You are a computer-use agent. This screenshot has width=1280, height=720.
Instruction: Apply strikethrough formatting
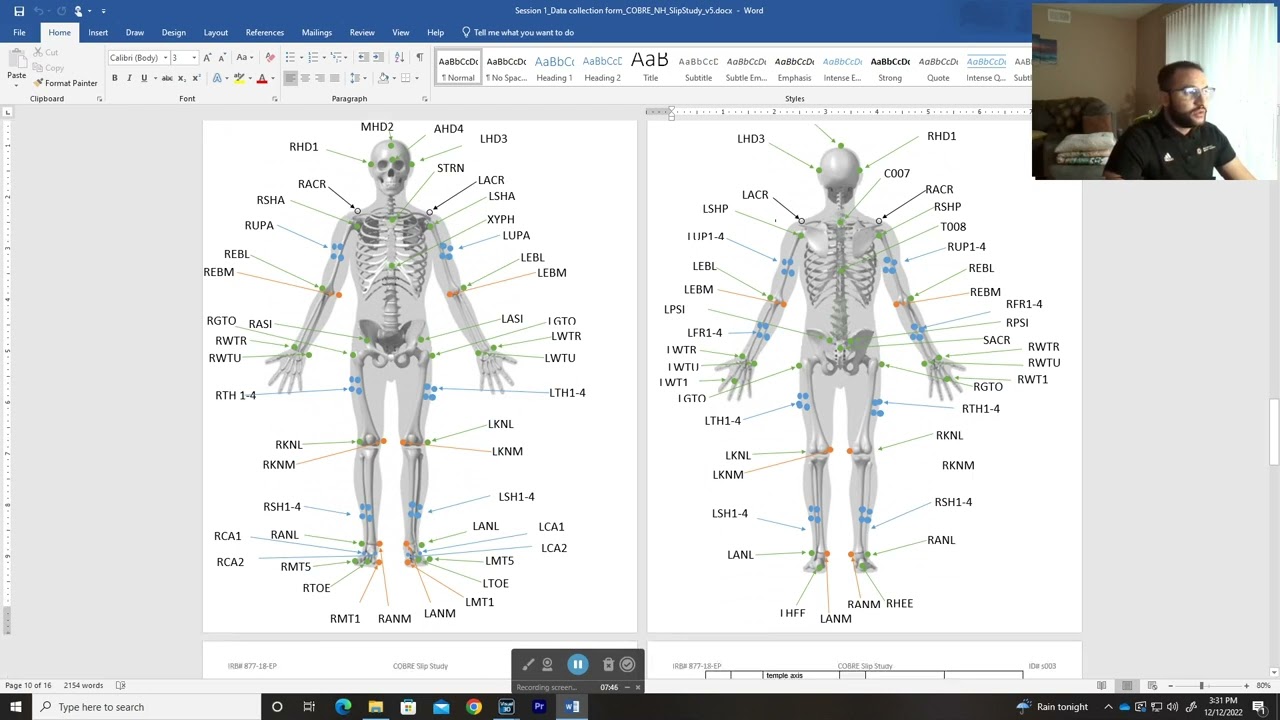167,78
